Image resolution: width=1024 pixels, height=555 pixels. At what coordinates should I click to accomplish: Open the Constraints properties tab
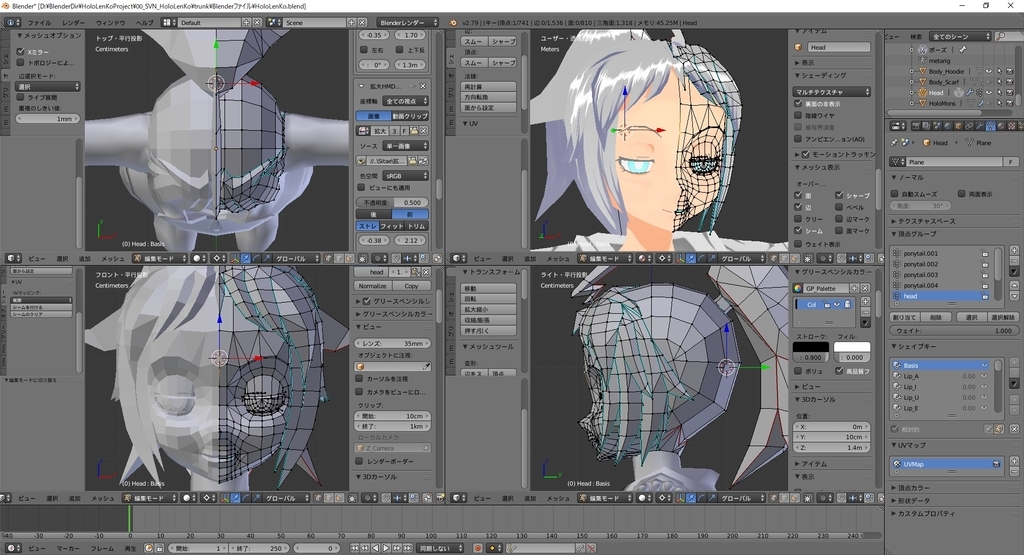coord(968,125)
